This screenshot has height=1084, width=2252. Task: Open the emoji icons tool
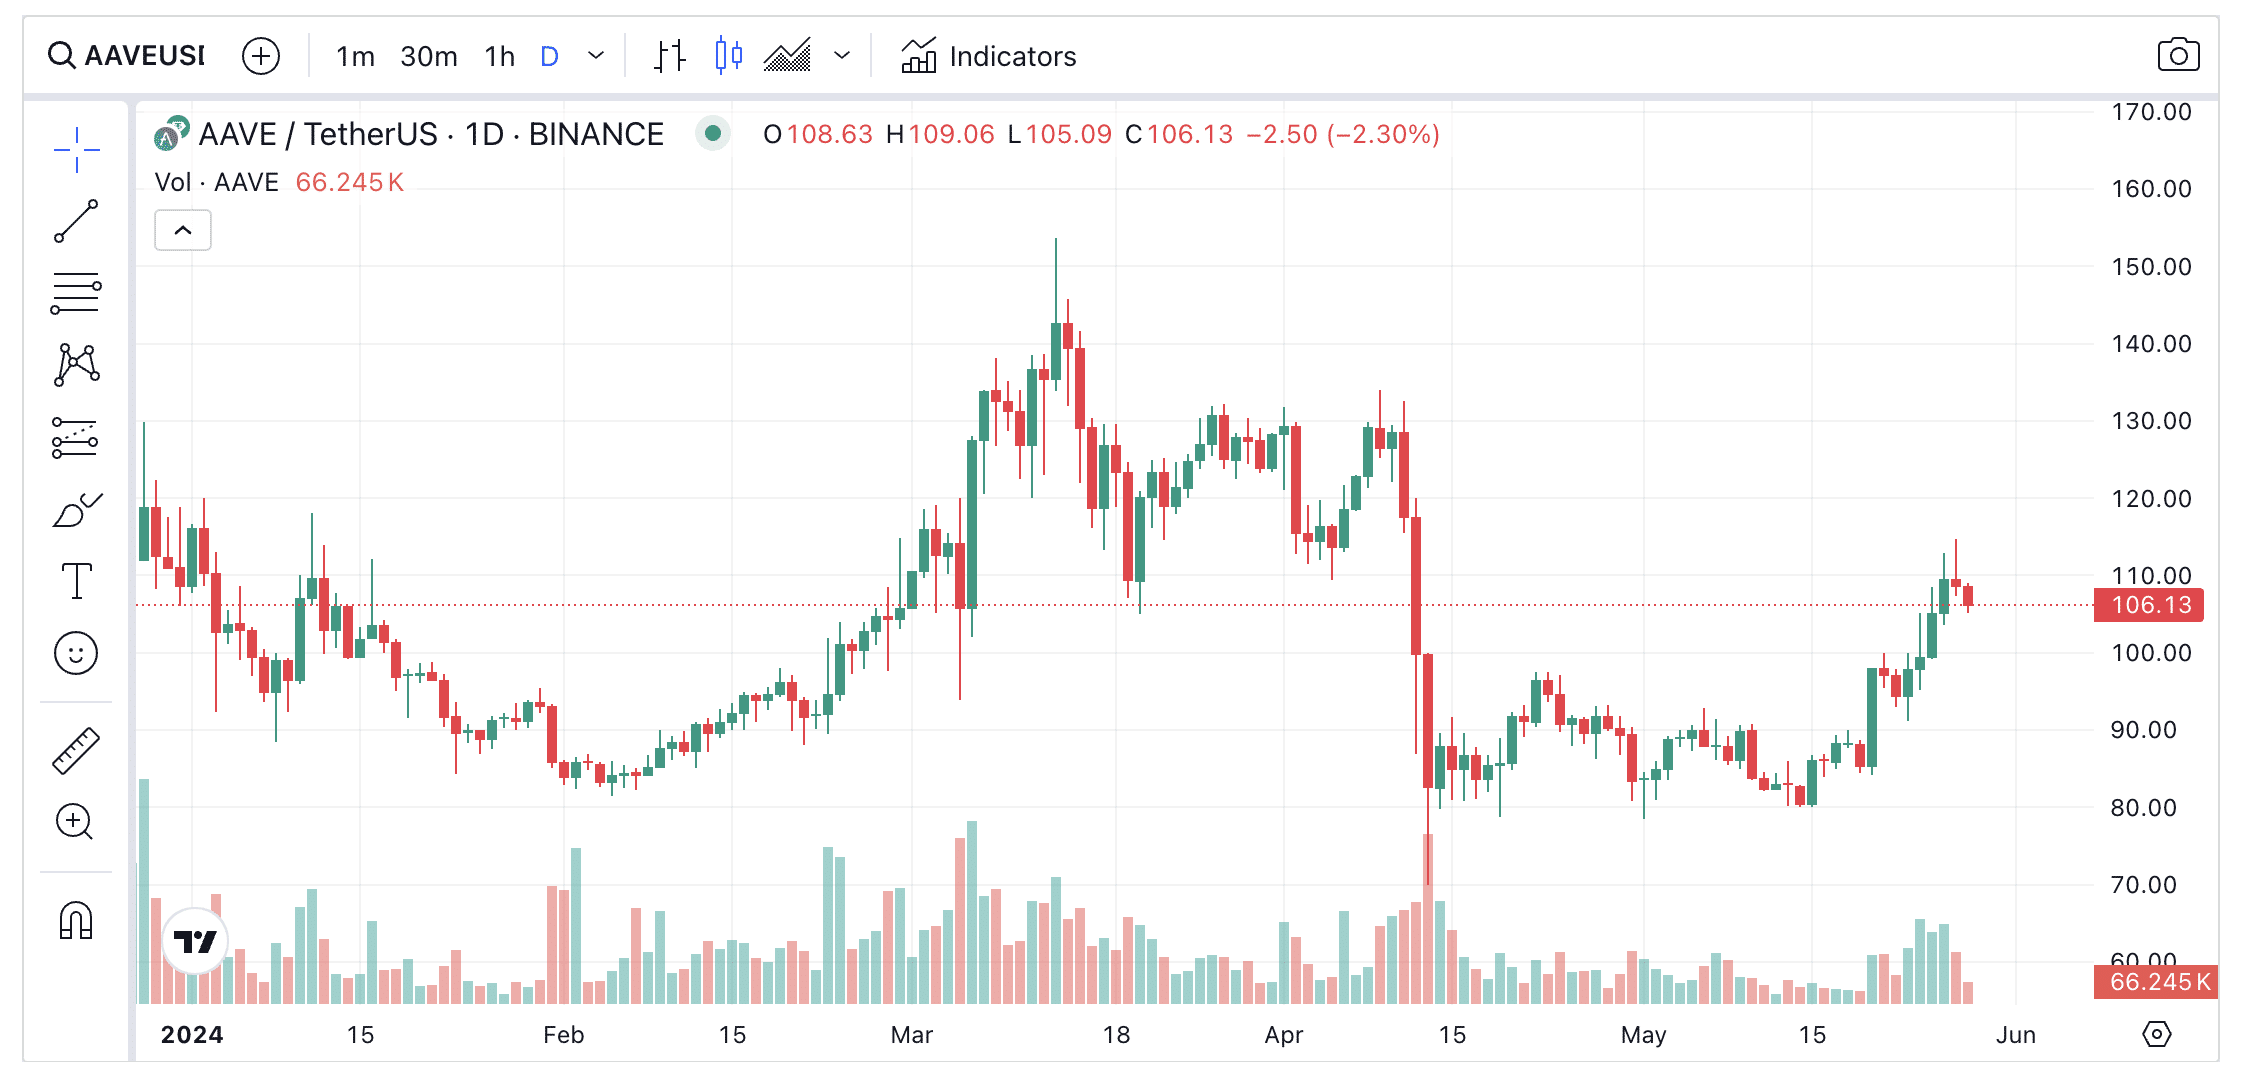[76, 654]
